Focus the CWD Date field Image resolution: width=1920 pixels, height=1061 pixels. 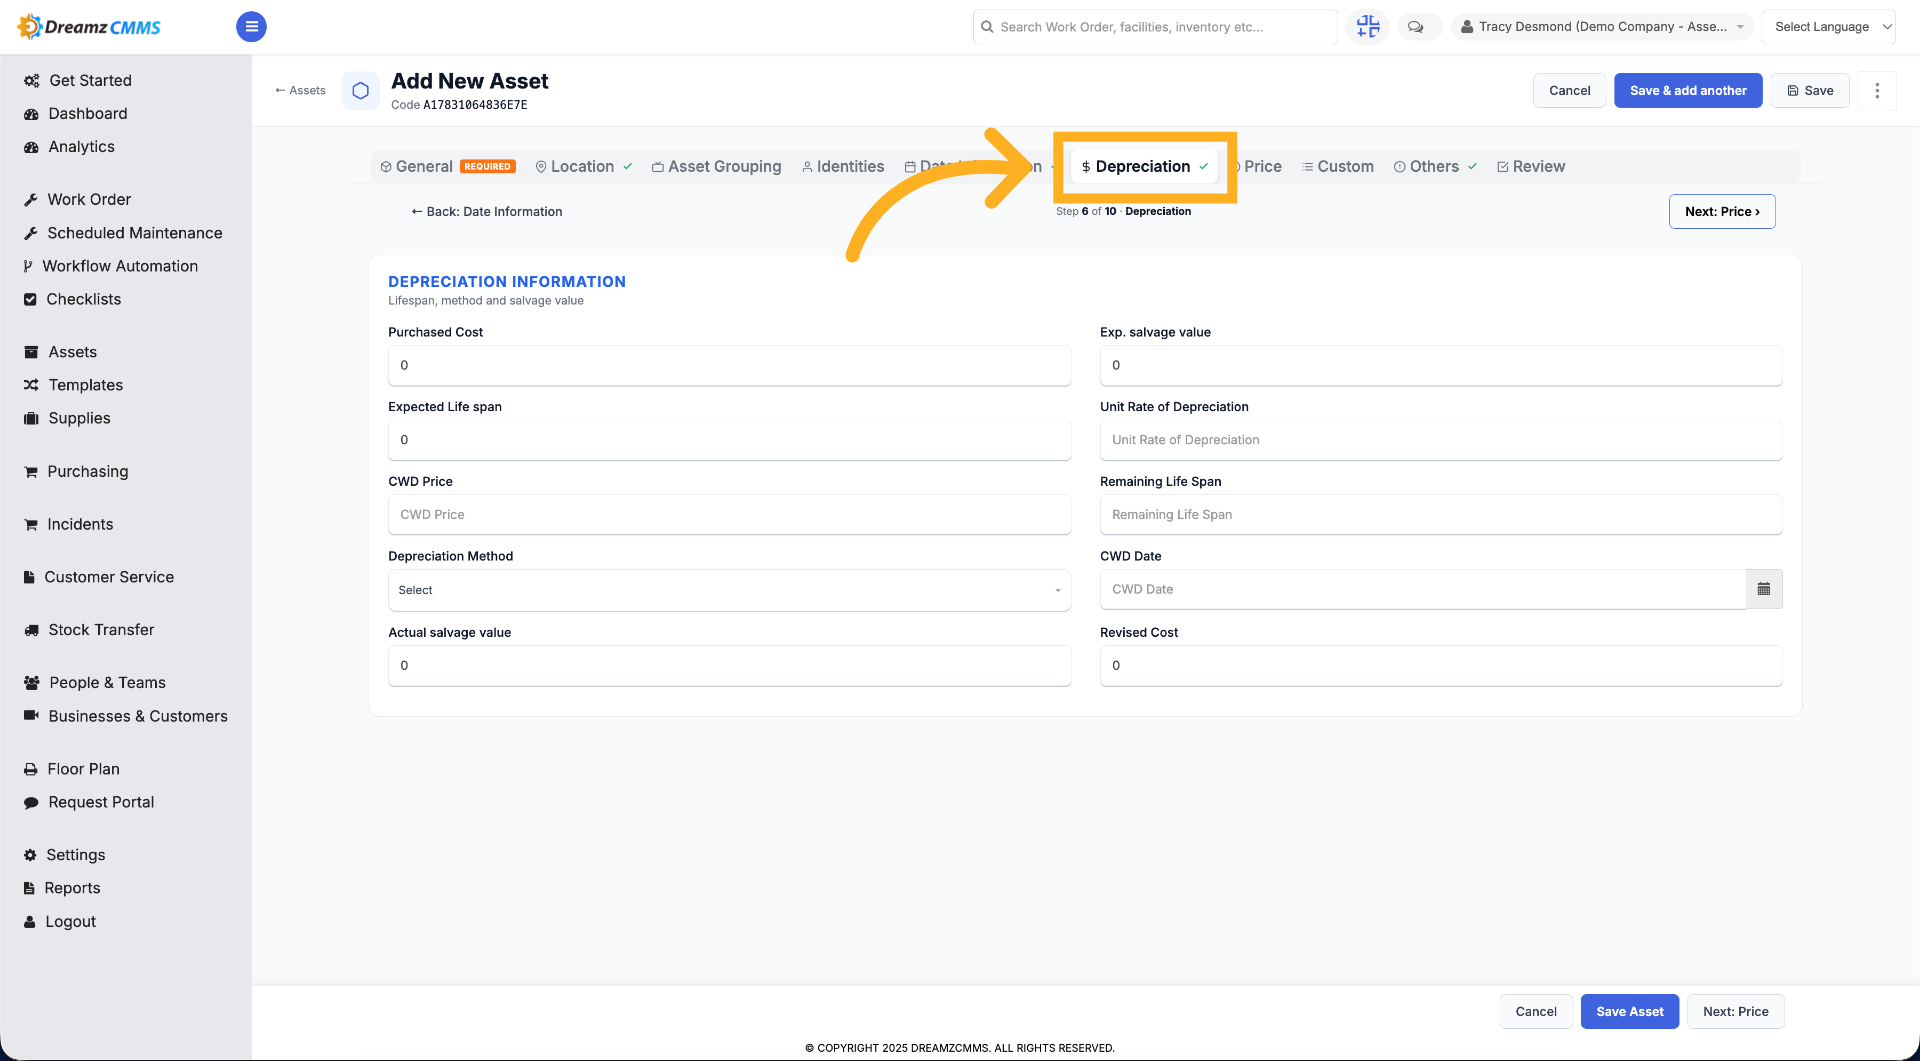point(1422,590)
